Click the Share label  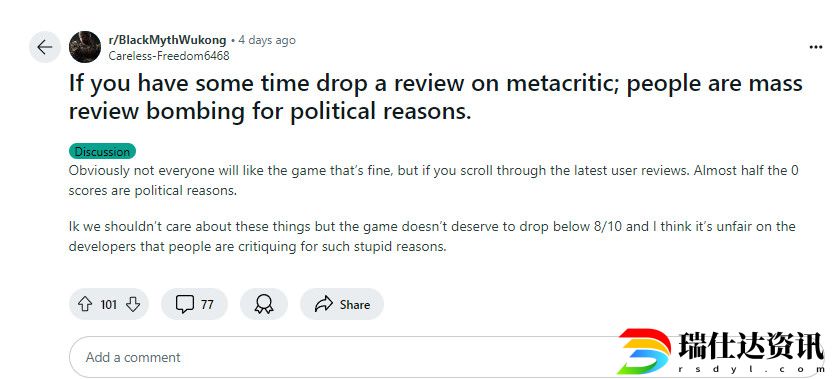(x=355, y=305)
